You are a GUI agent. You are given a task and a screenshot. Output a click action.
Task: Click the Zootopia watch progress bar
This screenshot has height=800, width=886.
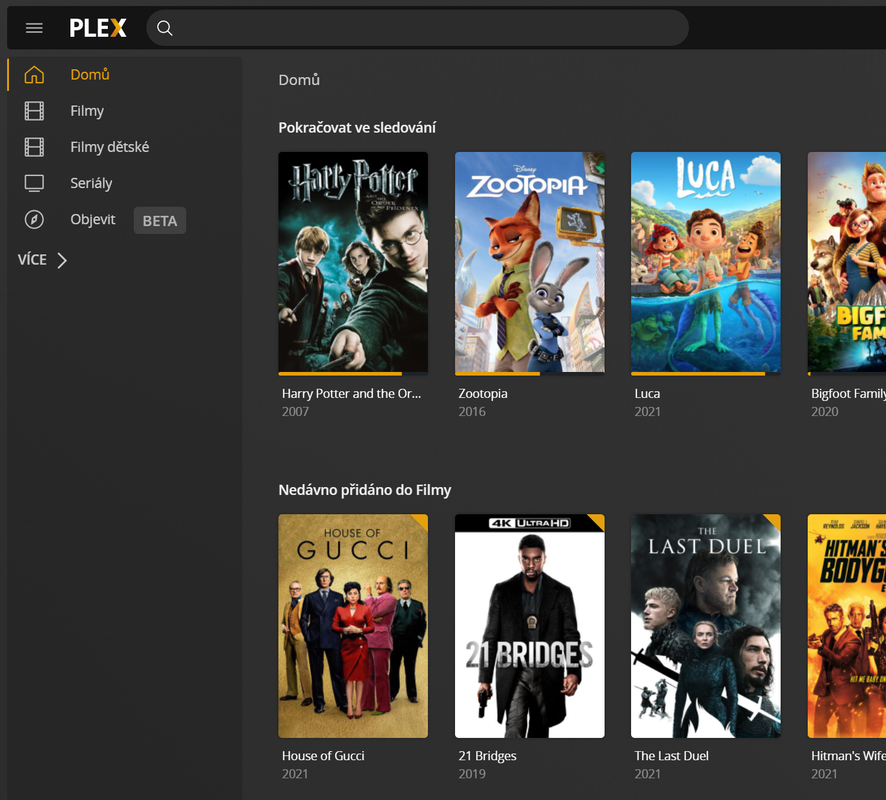click(x=529, y=373)
